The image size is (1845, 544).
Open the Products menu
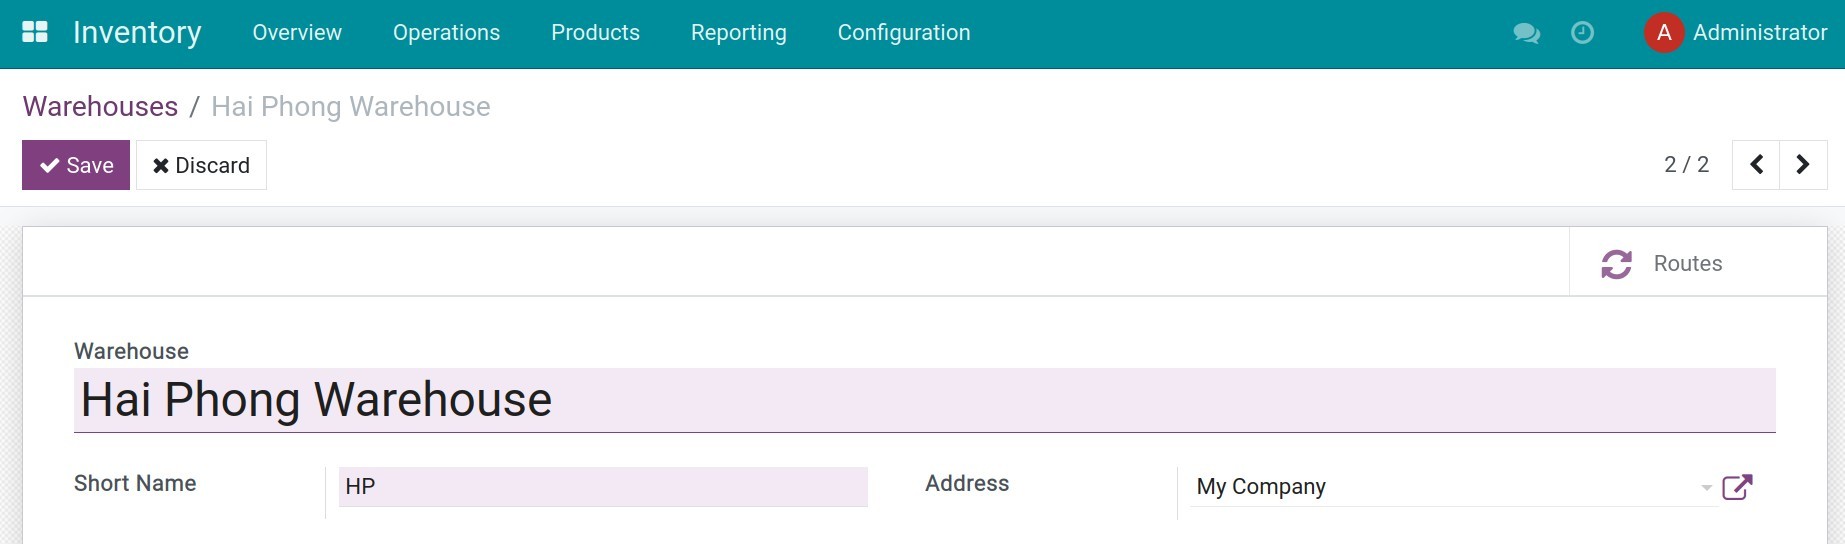(595, 33)
